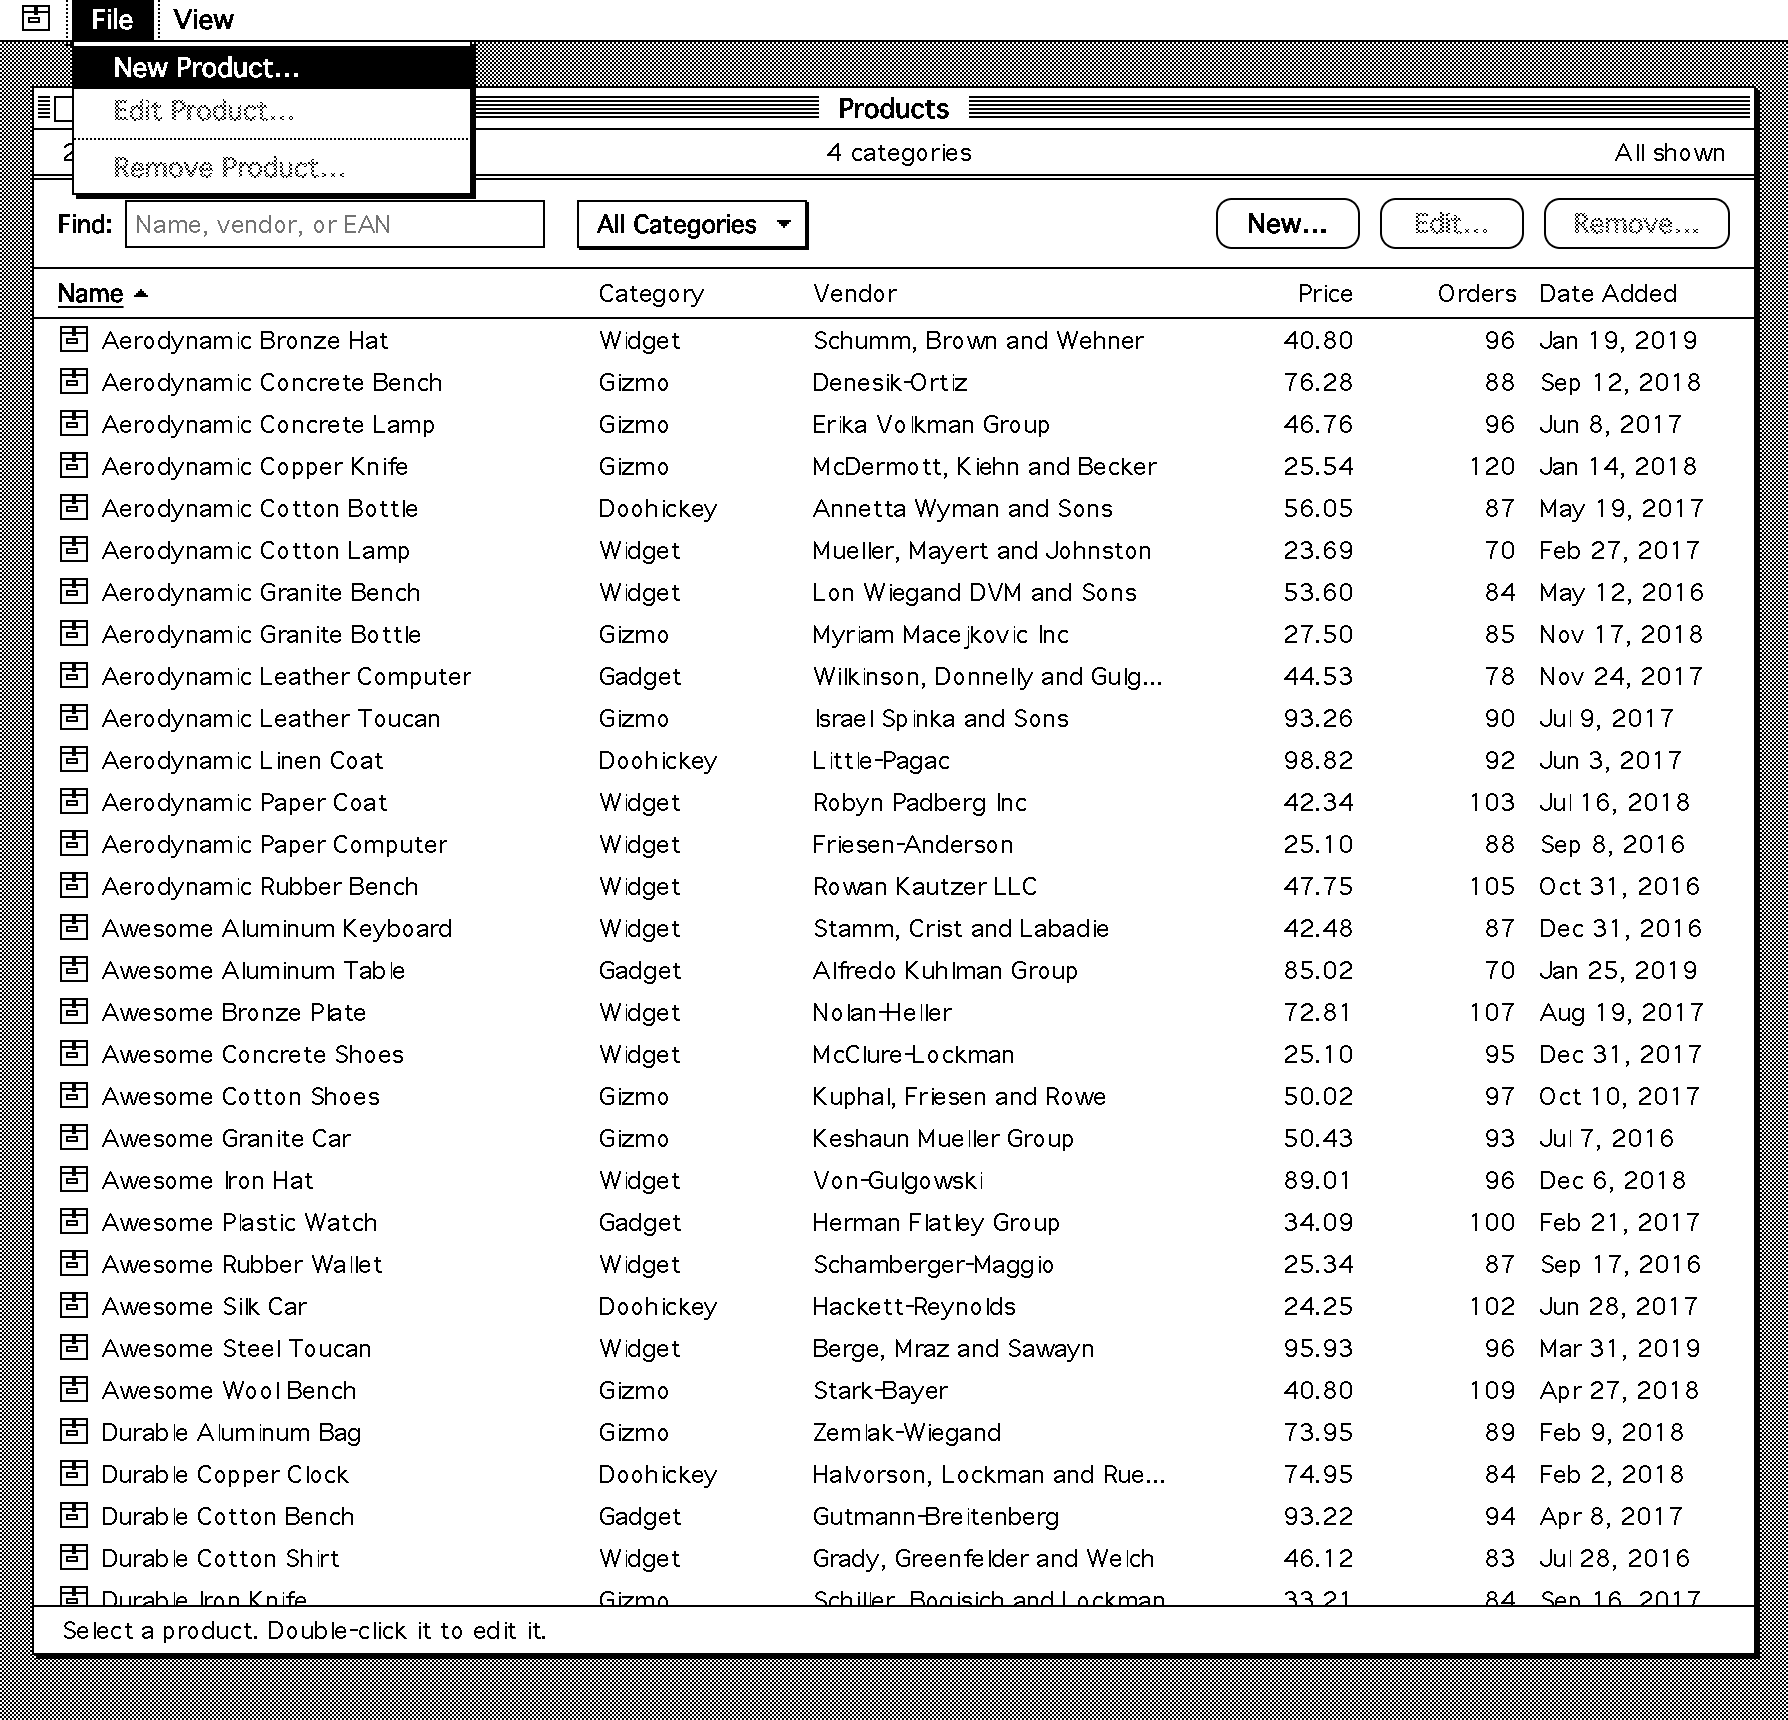Click the Stark-Bayer vendor cell
Screen dimensions: 1788x1720
click(880, 1390)
